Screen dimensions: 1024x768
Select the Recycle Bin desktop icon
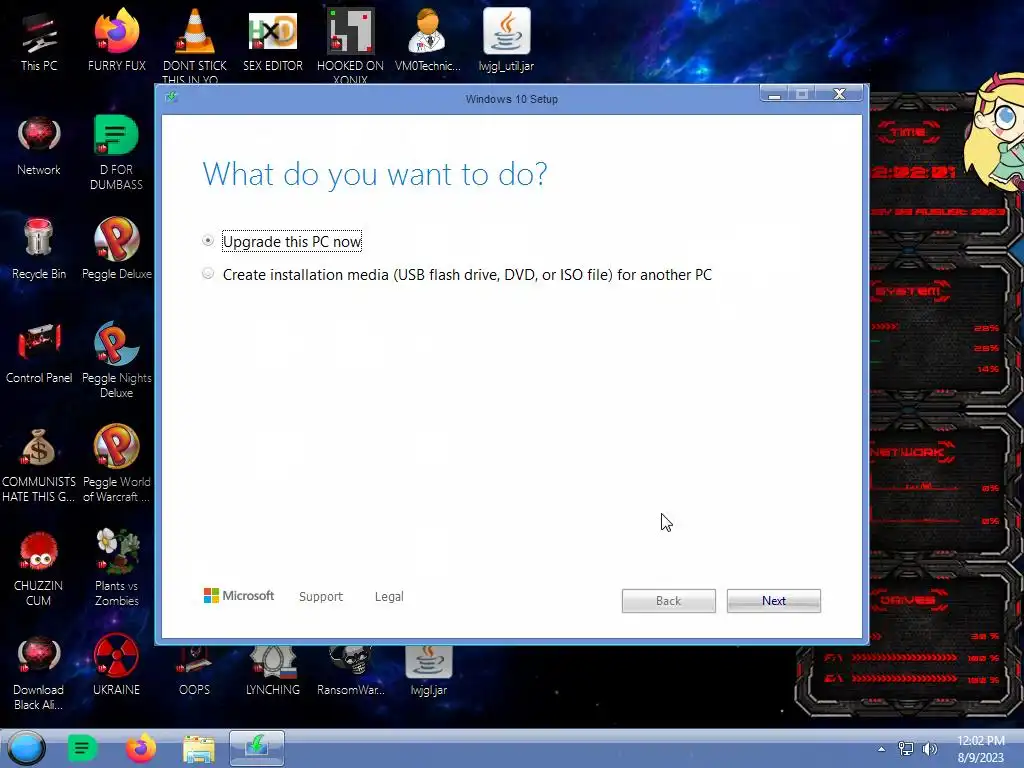(39, 249)
